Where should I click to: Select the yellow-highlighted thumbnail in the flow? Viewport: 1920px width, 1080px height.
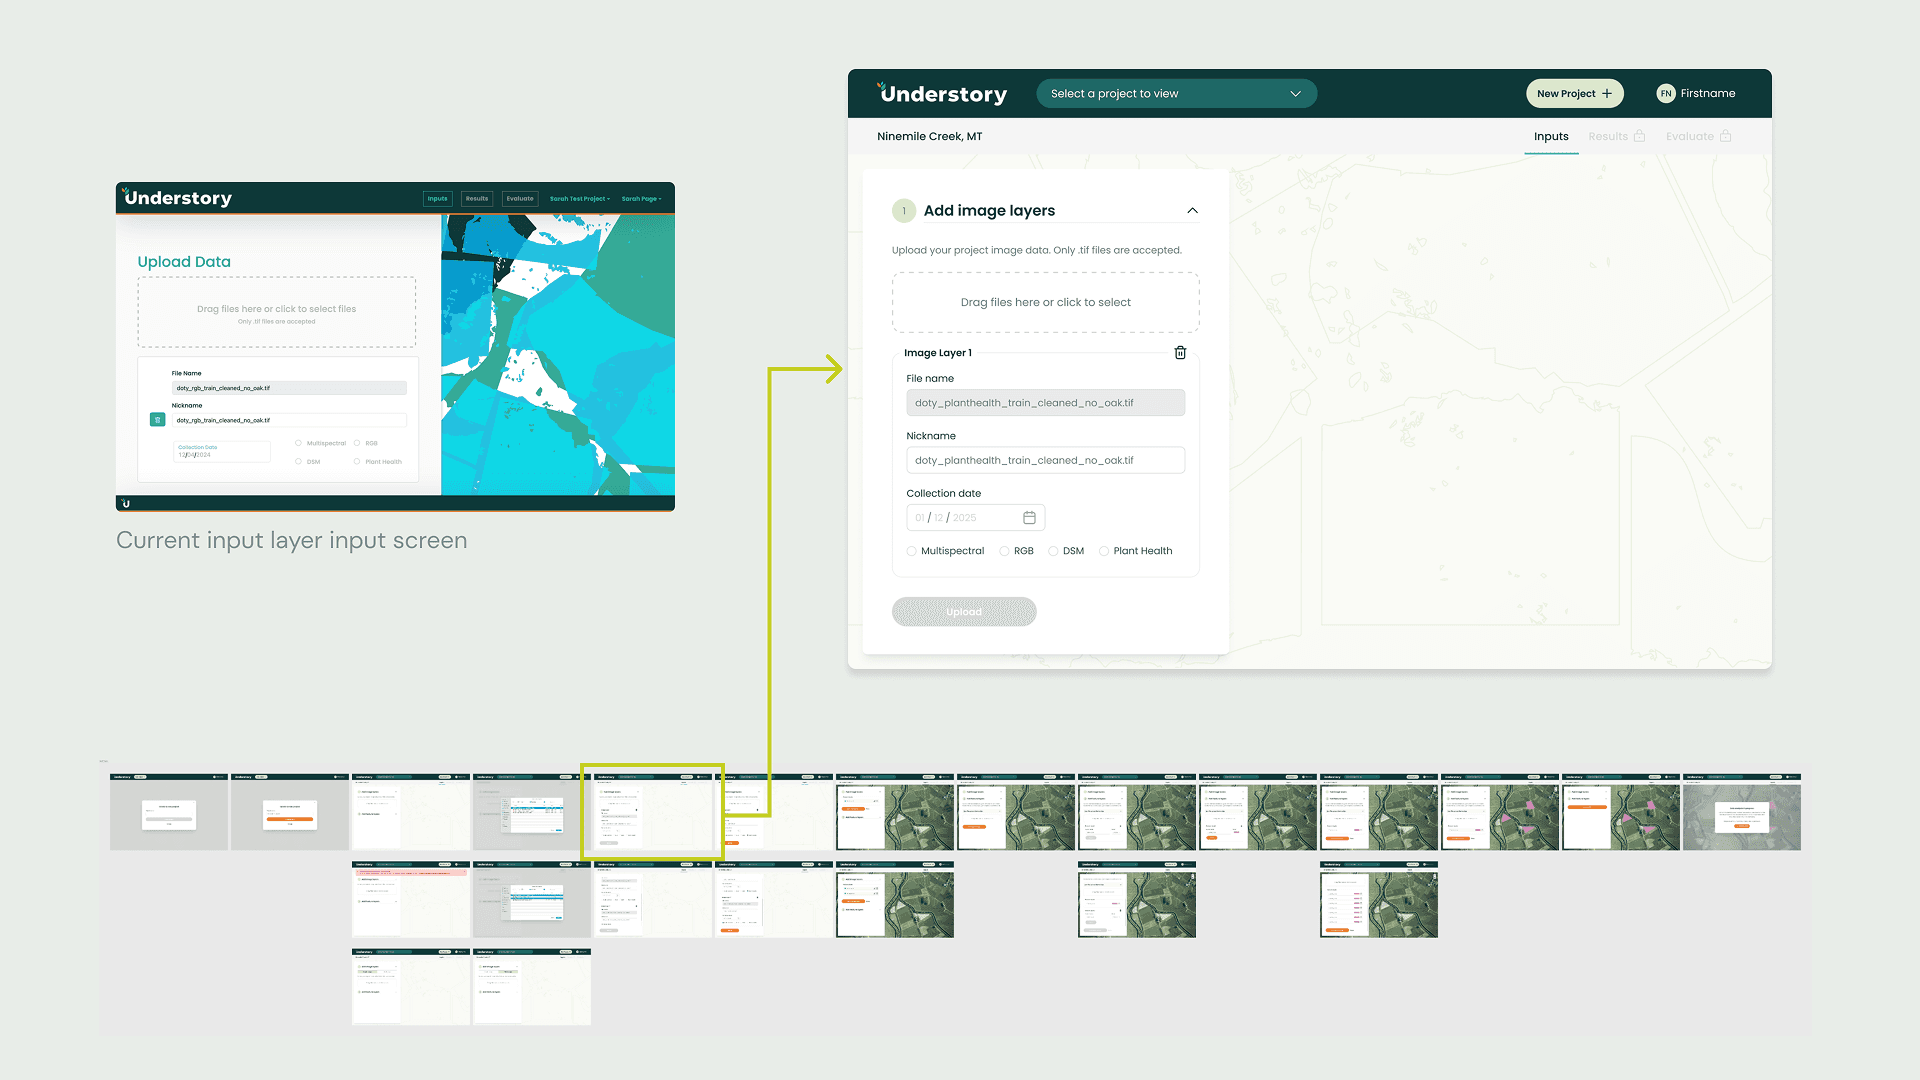[x=652, y=812]
